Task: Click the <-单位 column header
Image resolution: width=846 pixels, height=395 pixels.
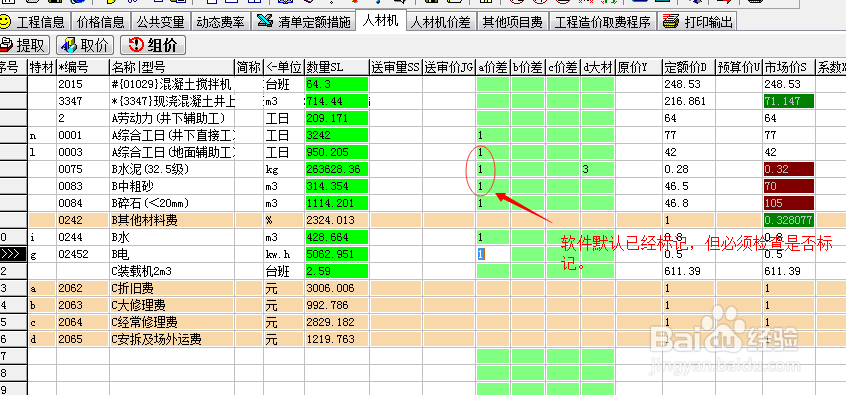Action: click(x=284, y=67)
